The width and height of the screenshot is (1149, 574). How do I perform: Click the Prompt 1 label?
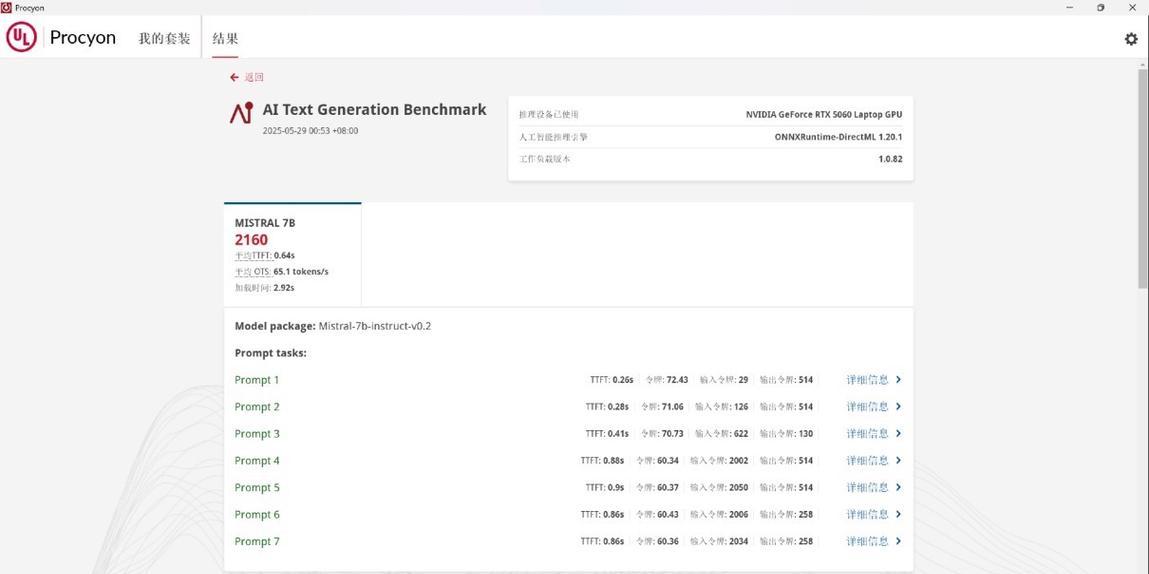(x=256, y=380)
